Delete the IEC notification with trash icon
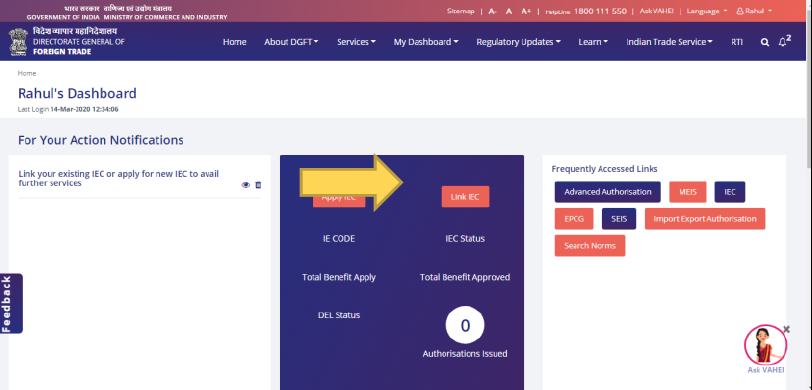This screenshot has width=812, height=390. [258, 185]
